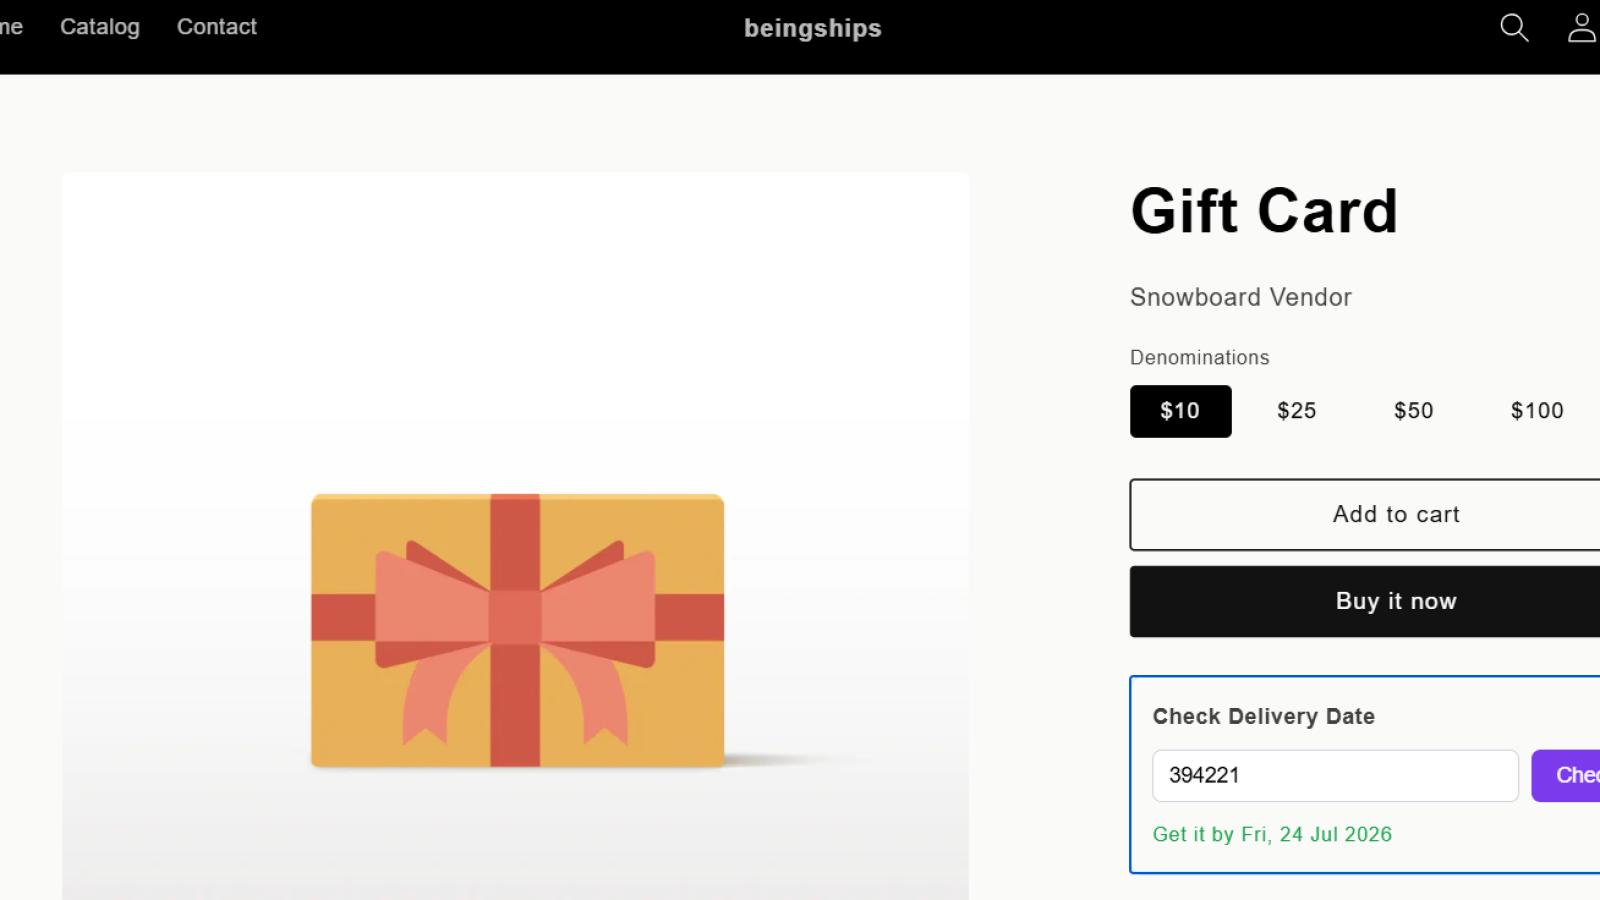The width and height of the screenshot is (1600, 900).
Task: Click the partially visible Home link
Action: pos(11,27)
